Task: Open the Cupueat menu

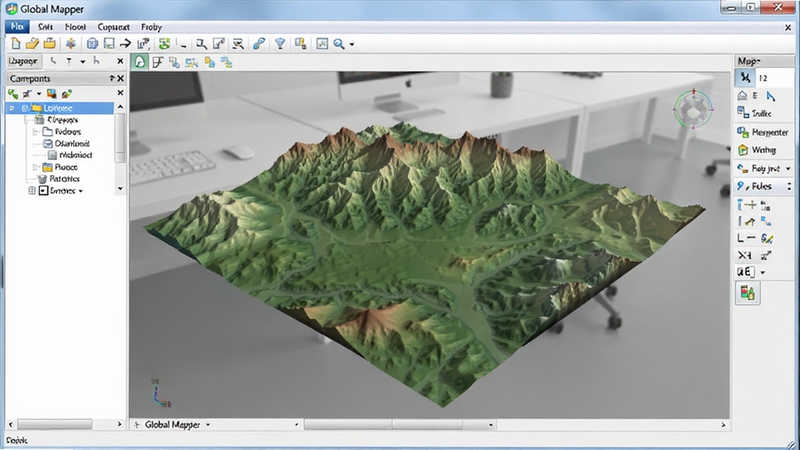Action: point(113,27)
